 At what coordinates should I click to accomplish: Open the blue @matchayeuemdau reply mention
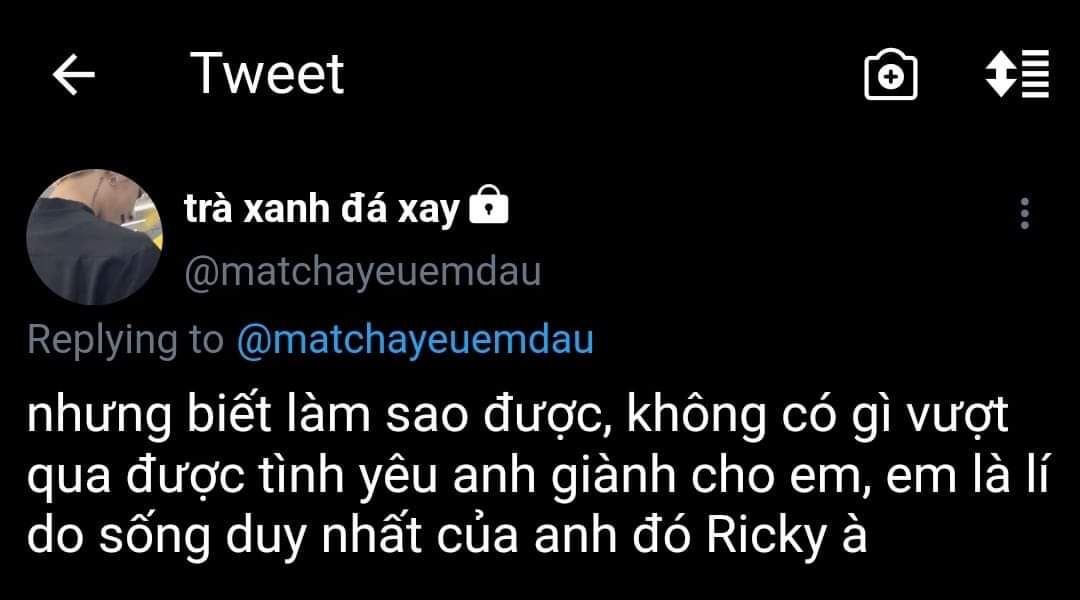coord(415,340)
